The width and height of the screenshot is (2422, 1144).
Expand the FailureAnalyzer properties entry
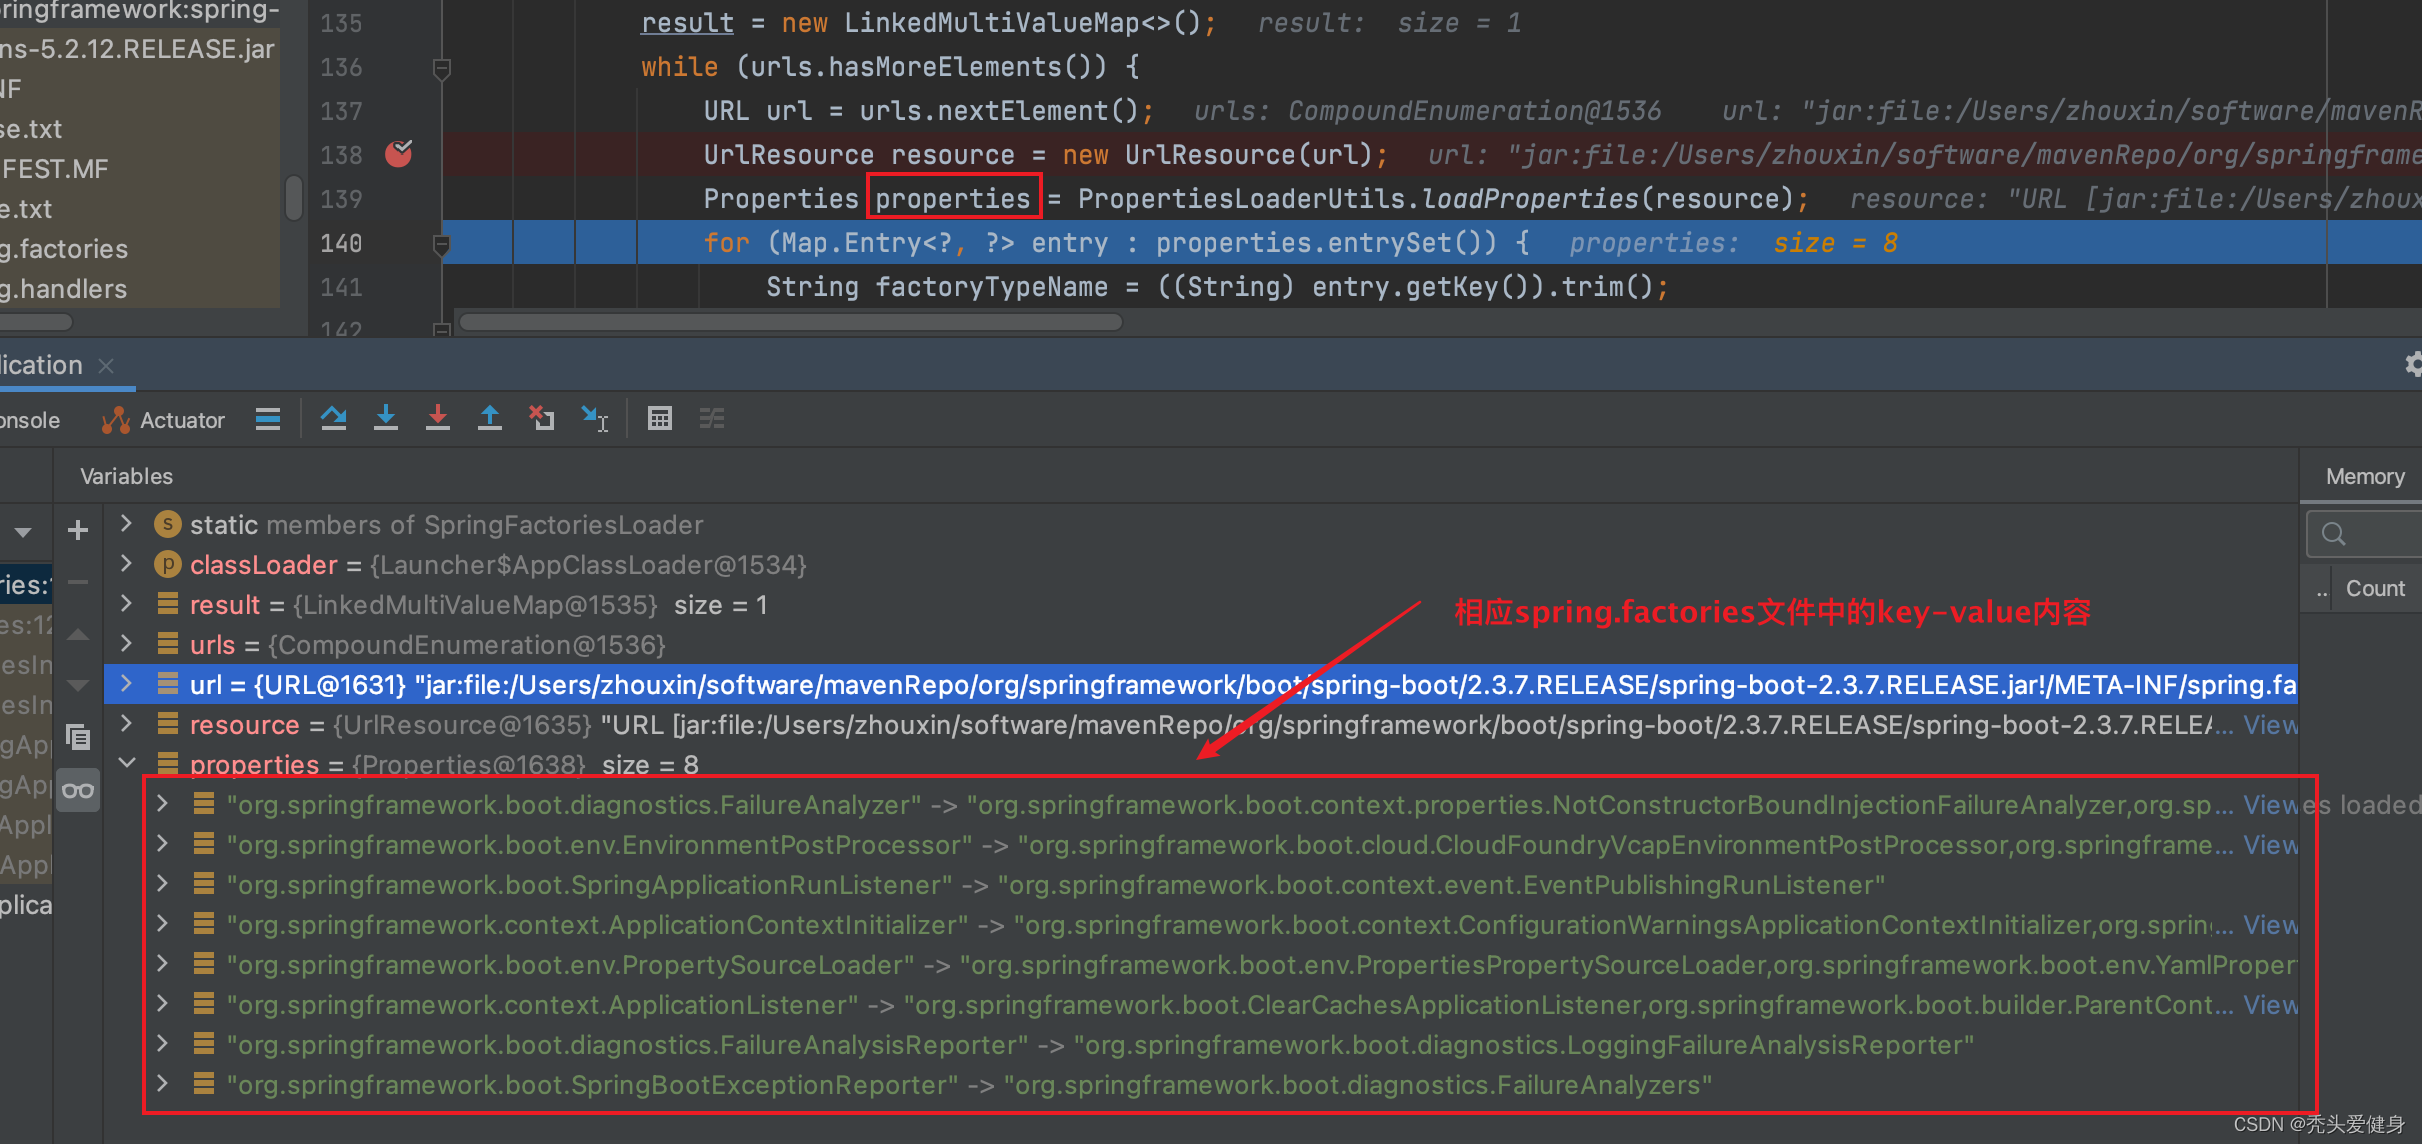pos(162,804)
